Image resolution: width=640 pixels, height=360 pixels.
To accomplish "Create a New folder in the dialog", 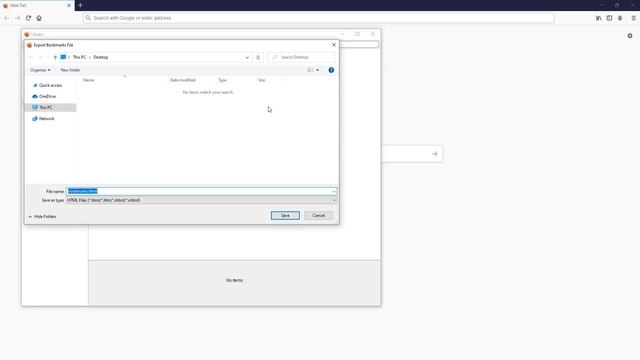I will tap(70, 70).
